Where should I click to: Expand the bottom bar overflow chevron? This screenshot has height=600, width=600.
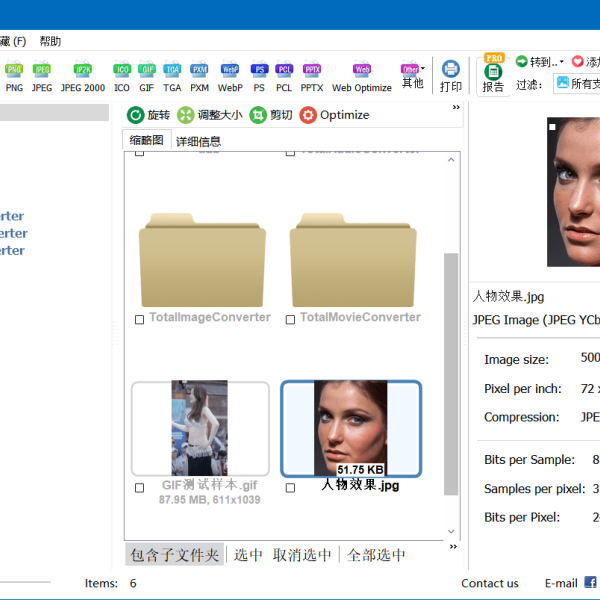click(x=453, y=546)
